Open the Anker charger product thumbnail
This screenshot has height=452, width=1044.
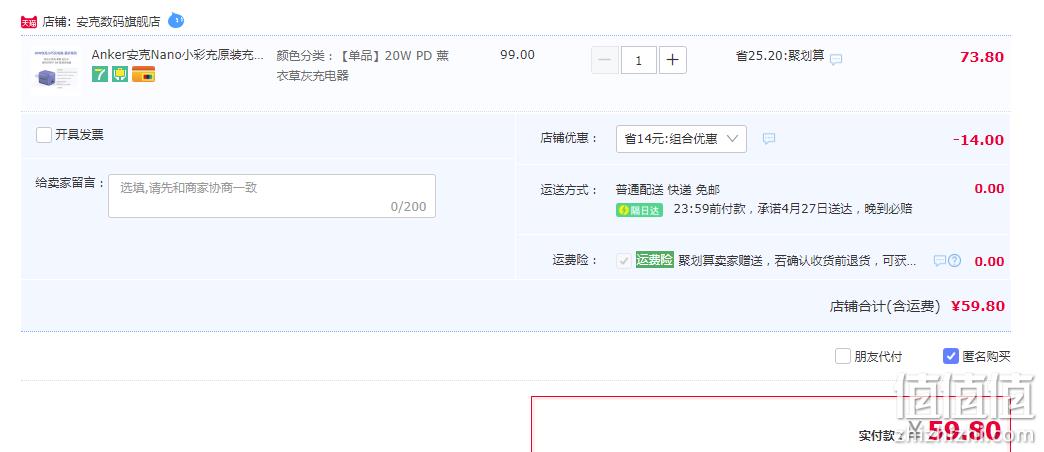tap(57, 70)
